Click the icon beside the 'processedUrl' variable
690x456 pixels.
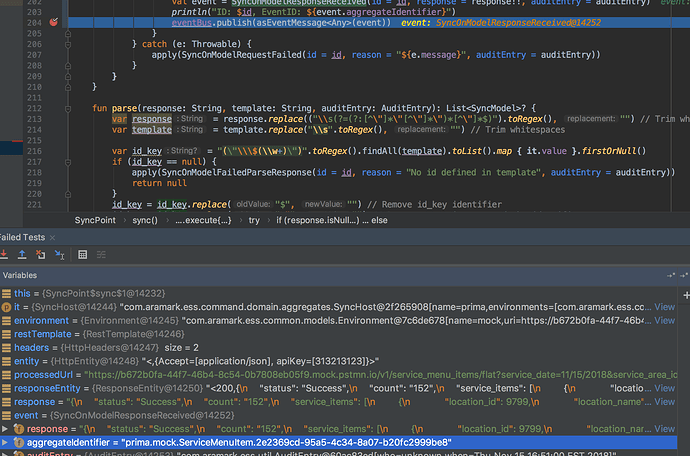coord(6,375)
